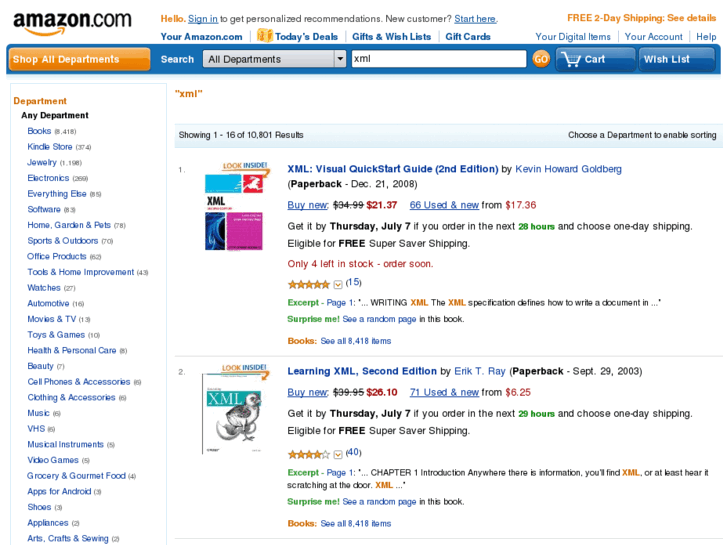Open XML Visual QuickStart Guide book cover
727x545 pixels.
(235, 212)
